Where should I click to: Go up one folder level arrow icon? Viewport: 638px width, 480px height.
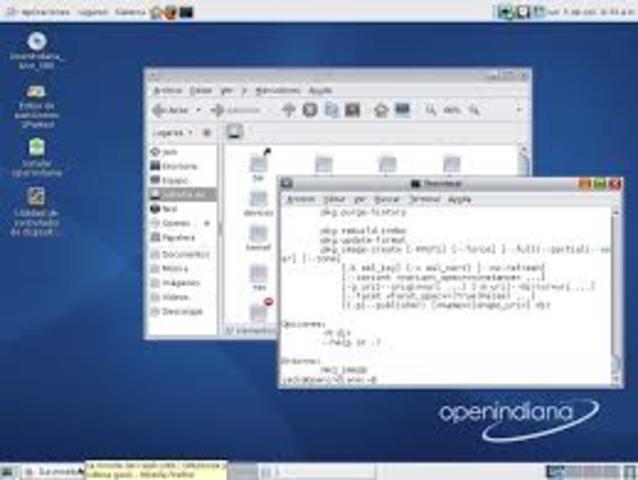288,110
